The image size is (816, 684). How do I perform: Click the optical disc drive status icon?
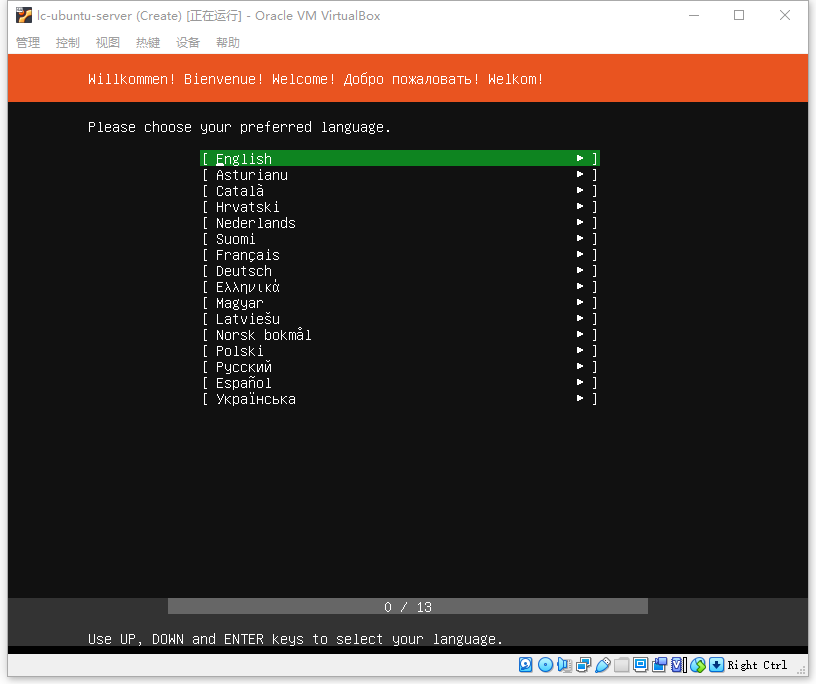click(x=545, y=665)
